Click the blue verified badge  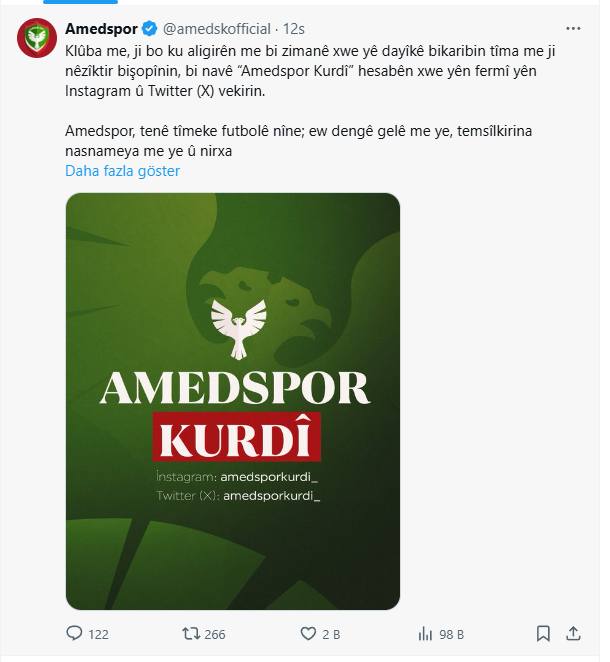click(x=149, y=29)
